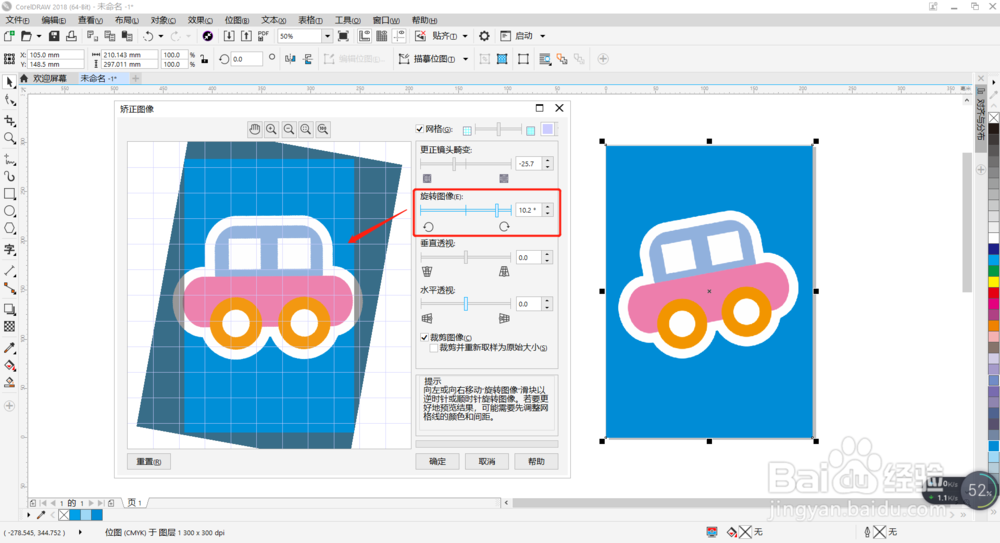This screenshot has width=1000, height=543.
Task: Select the Eyedropper tool
Action: click(x=9, y=348)
